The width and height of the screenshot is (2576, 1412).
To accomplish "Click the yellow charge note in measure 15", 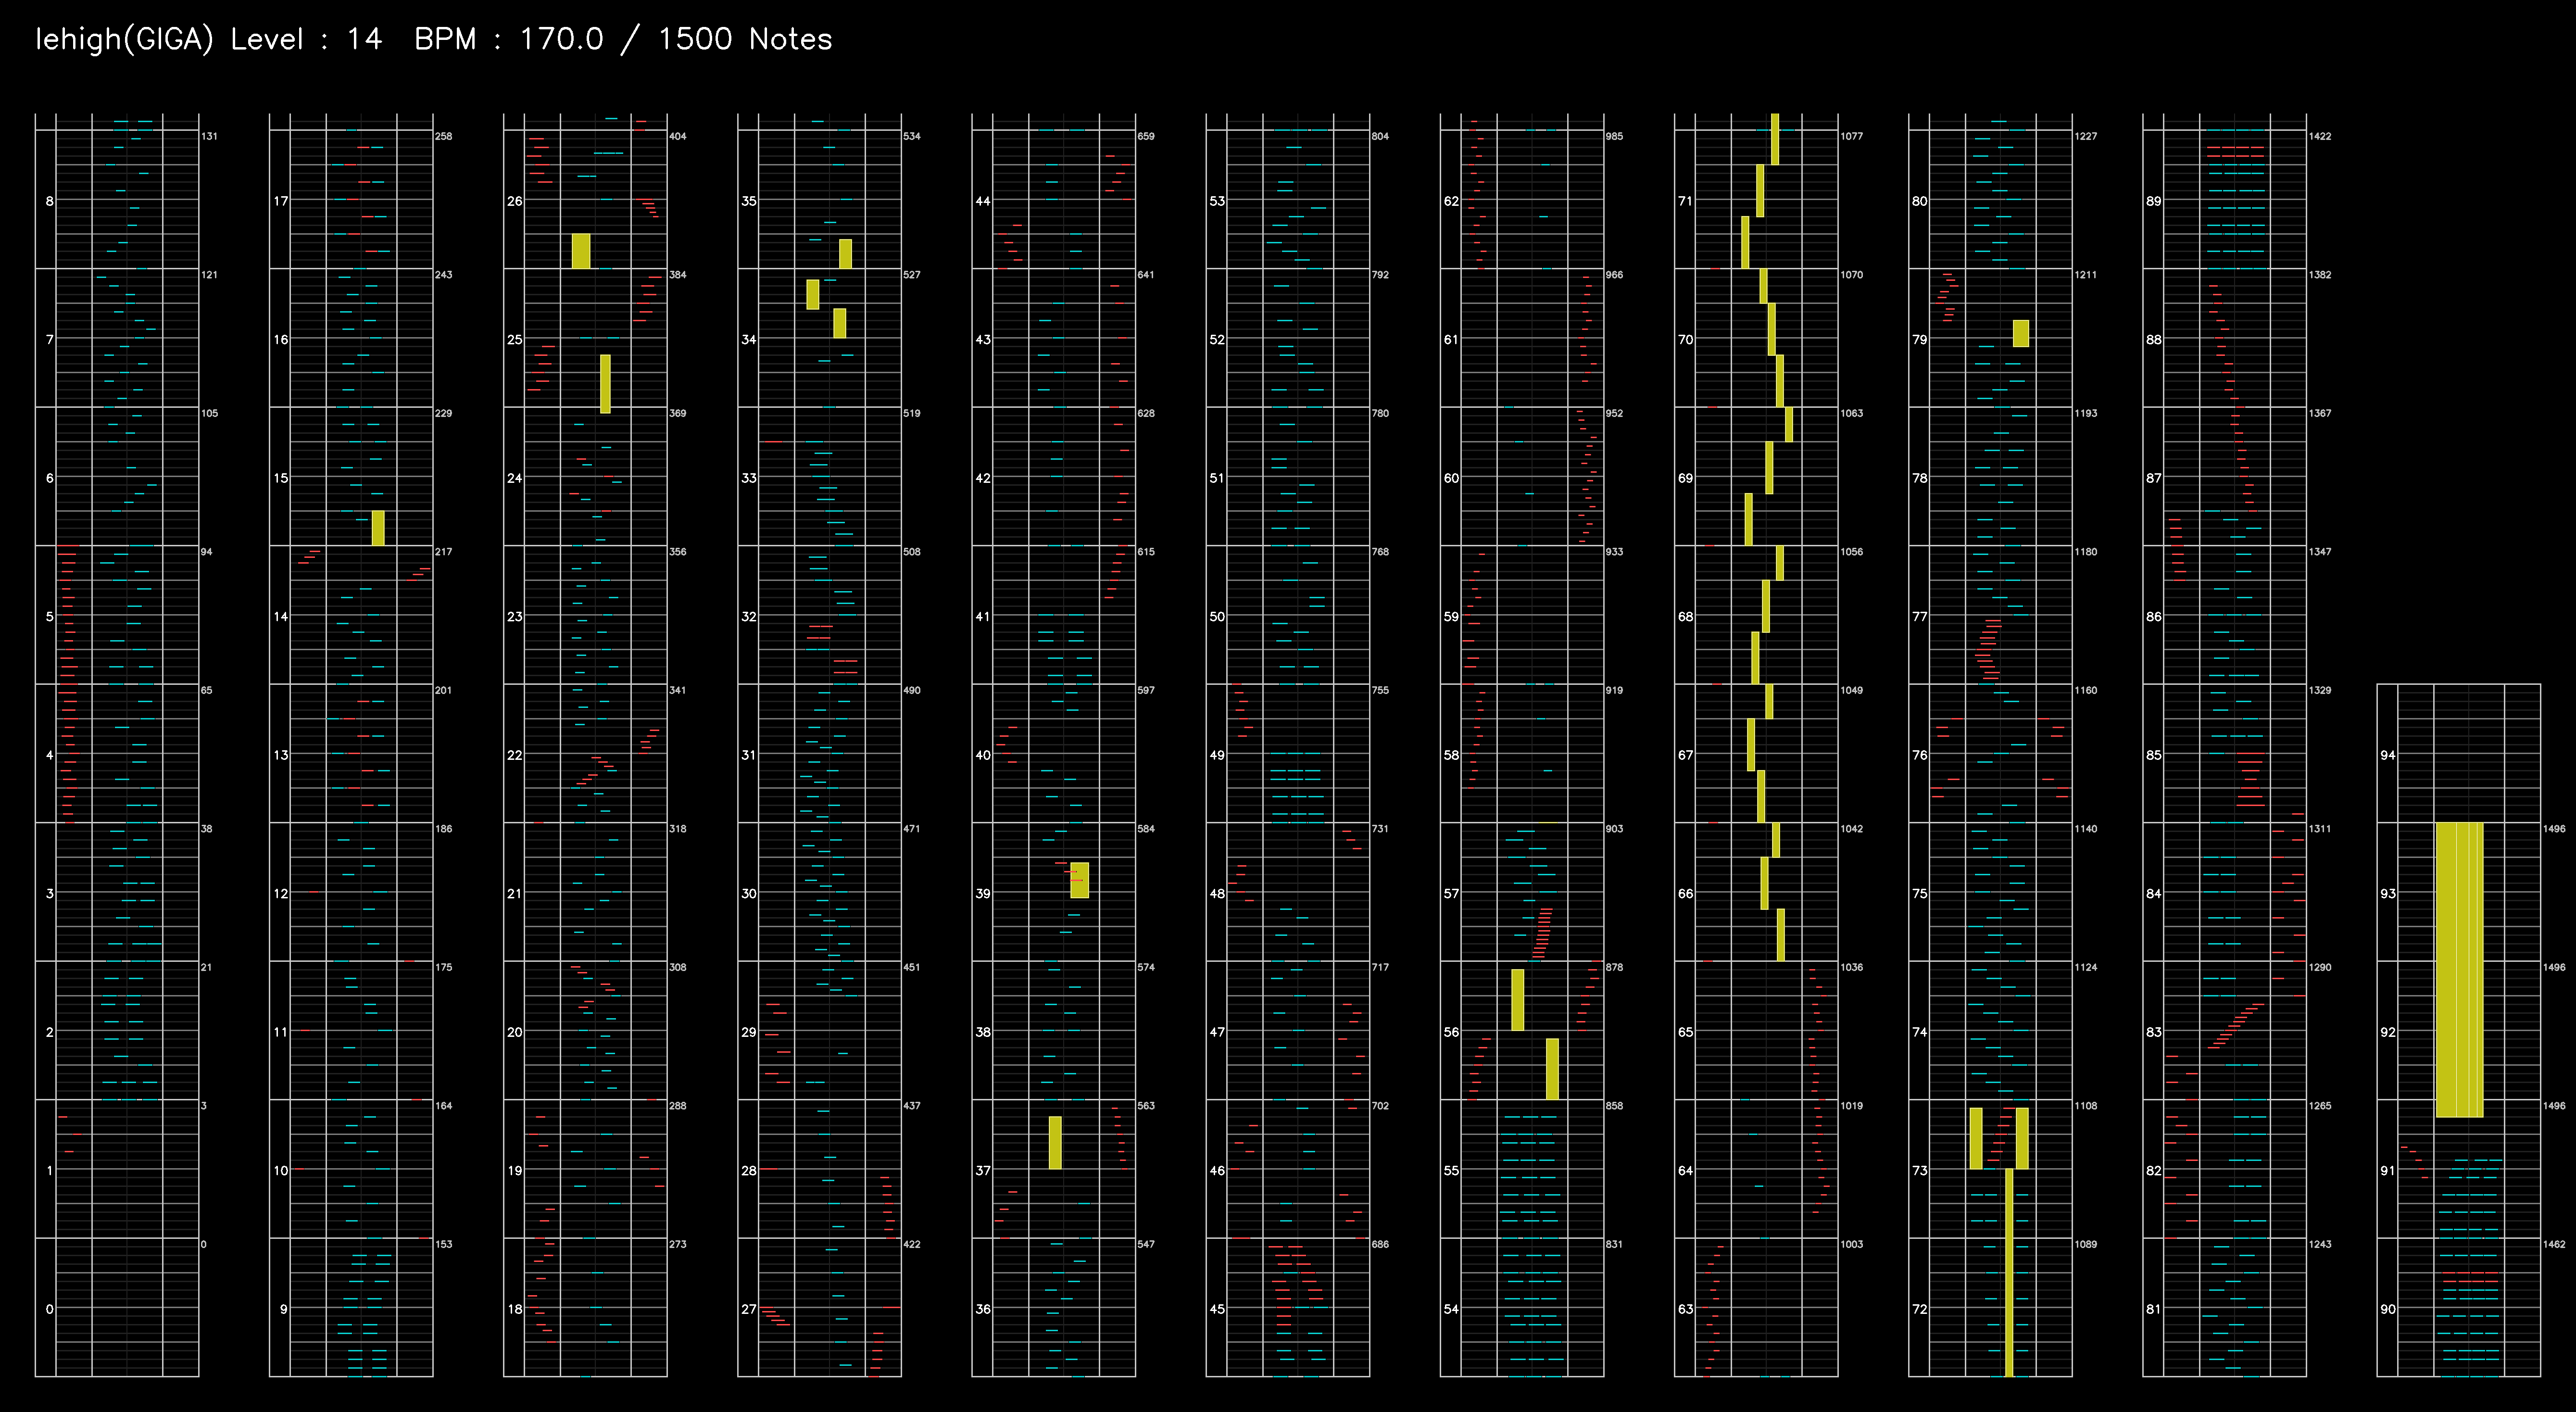I will [x=378, y=528].
